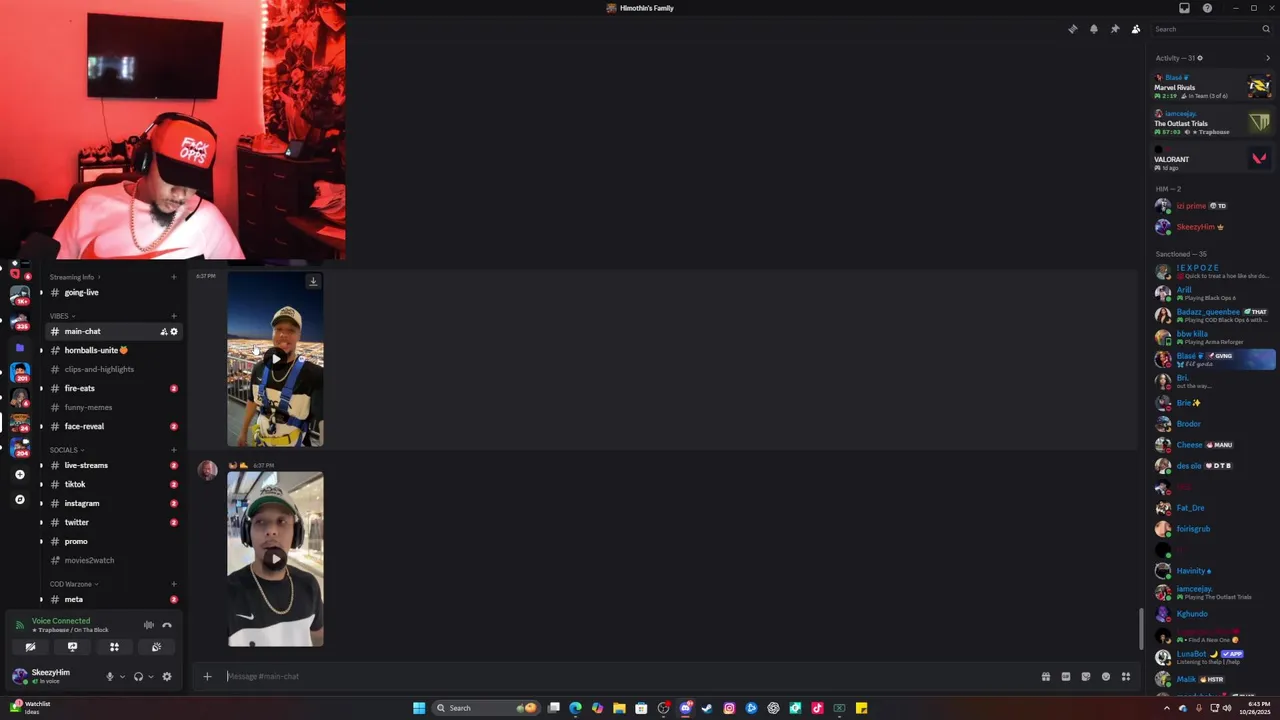Open user settings gear

(x=167, y=677)
